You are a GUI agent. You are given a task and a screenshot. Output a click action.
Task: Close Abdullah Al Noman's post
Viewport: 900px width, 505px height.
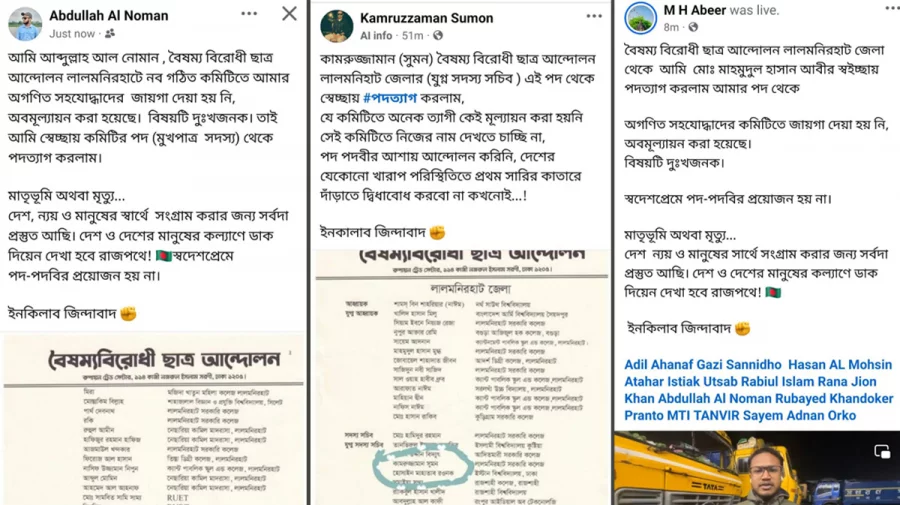click(x=289, y=14)
